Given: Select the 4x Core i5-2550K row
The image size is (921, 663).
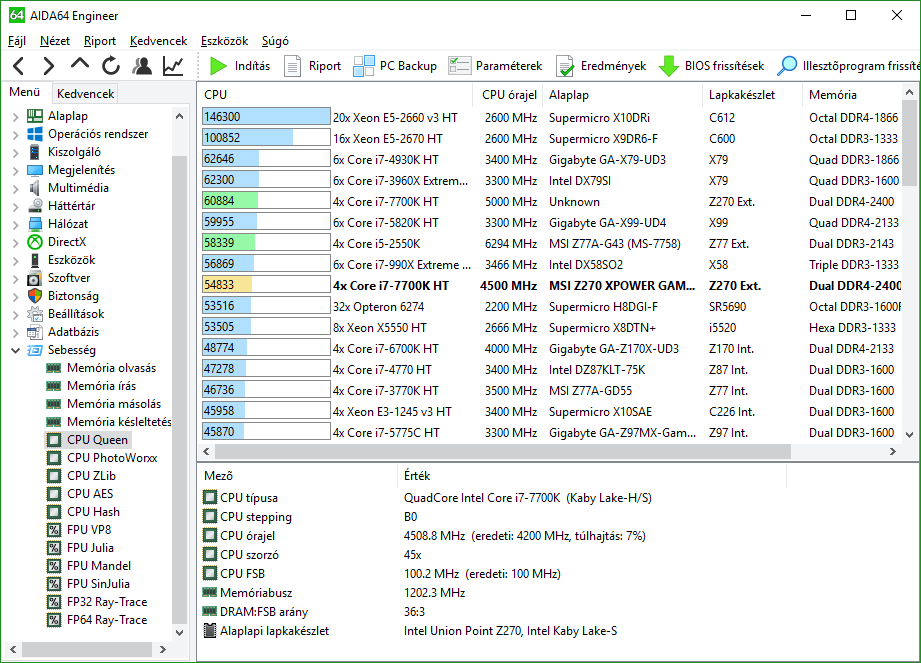Looking at the screenshot, I should point(552,244).
